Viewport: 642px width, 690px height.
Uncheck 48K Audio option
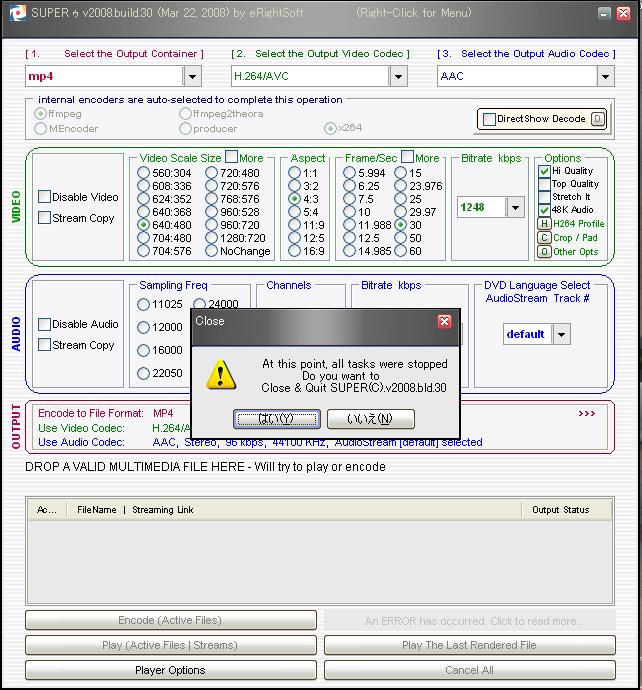click(544, 209)
